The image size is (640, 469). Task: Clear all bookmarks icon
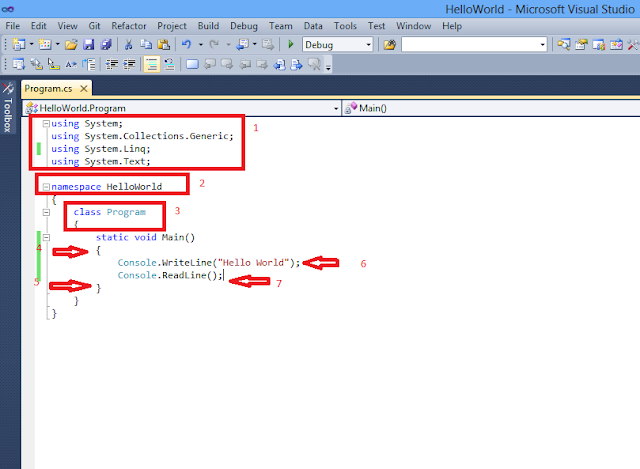(314, 64)
